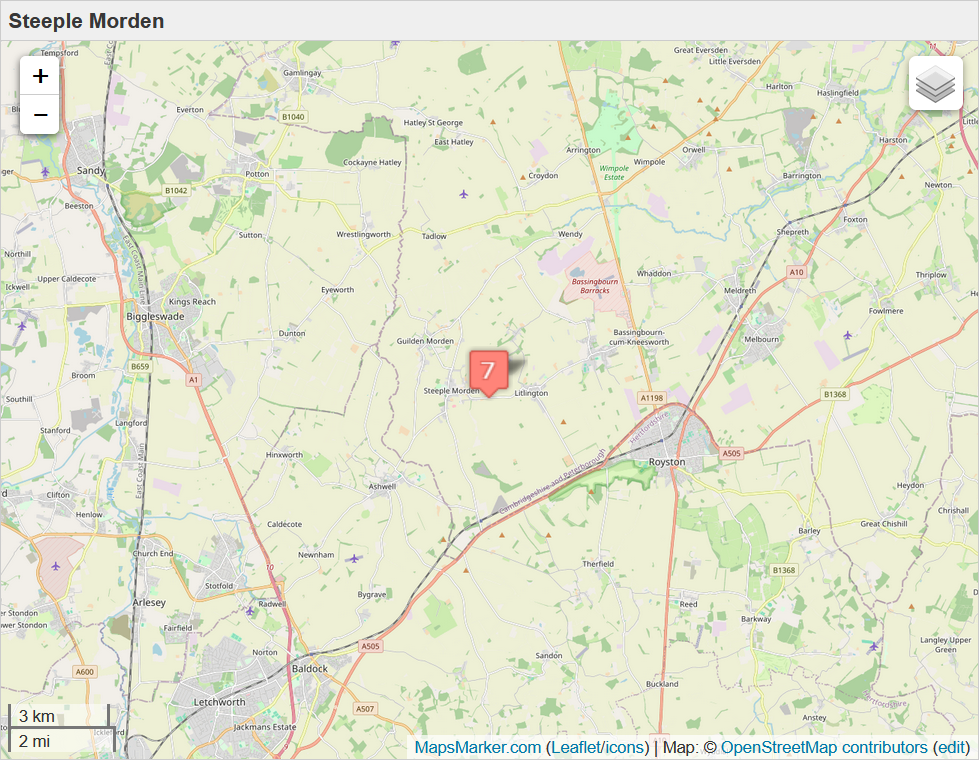The width and height of the screenshot is (979, 760).
Task: Click the Baldock town label
Action: 310,669
